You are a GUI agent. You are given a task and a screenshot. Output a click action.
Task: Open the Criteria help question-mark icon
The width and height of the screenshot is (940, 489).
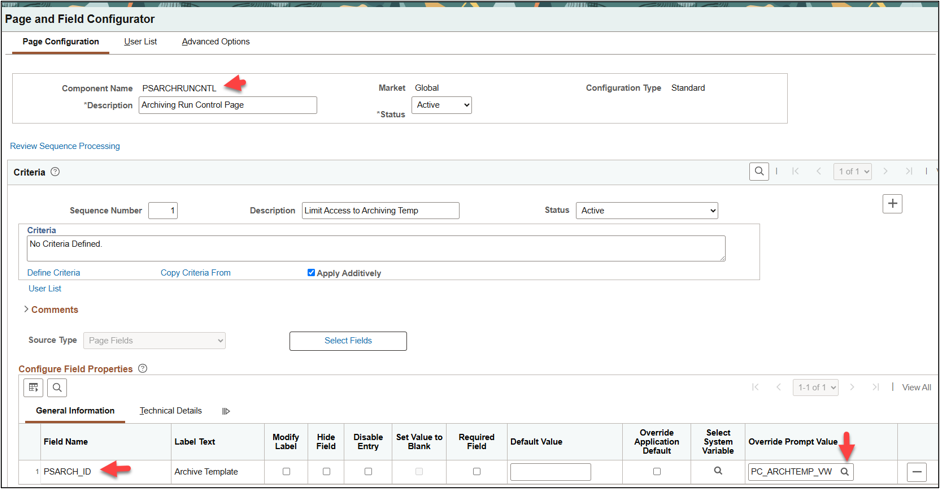[x=55, y=172]
